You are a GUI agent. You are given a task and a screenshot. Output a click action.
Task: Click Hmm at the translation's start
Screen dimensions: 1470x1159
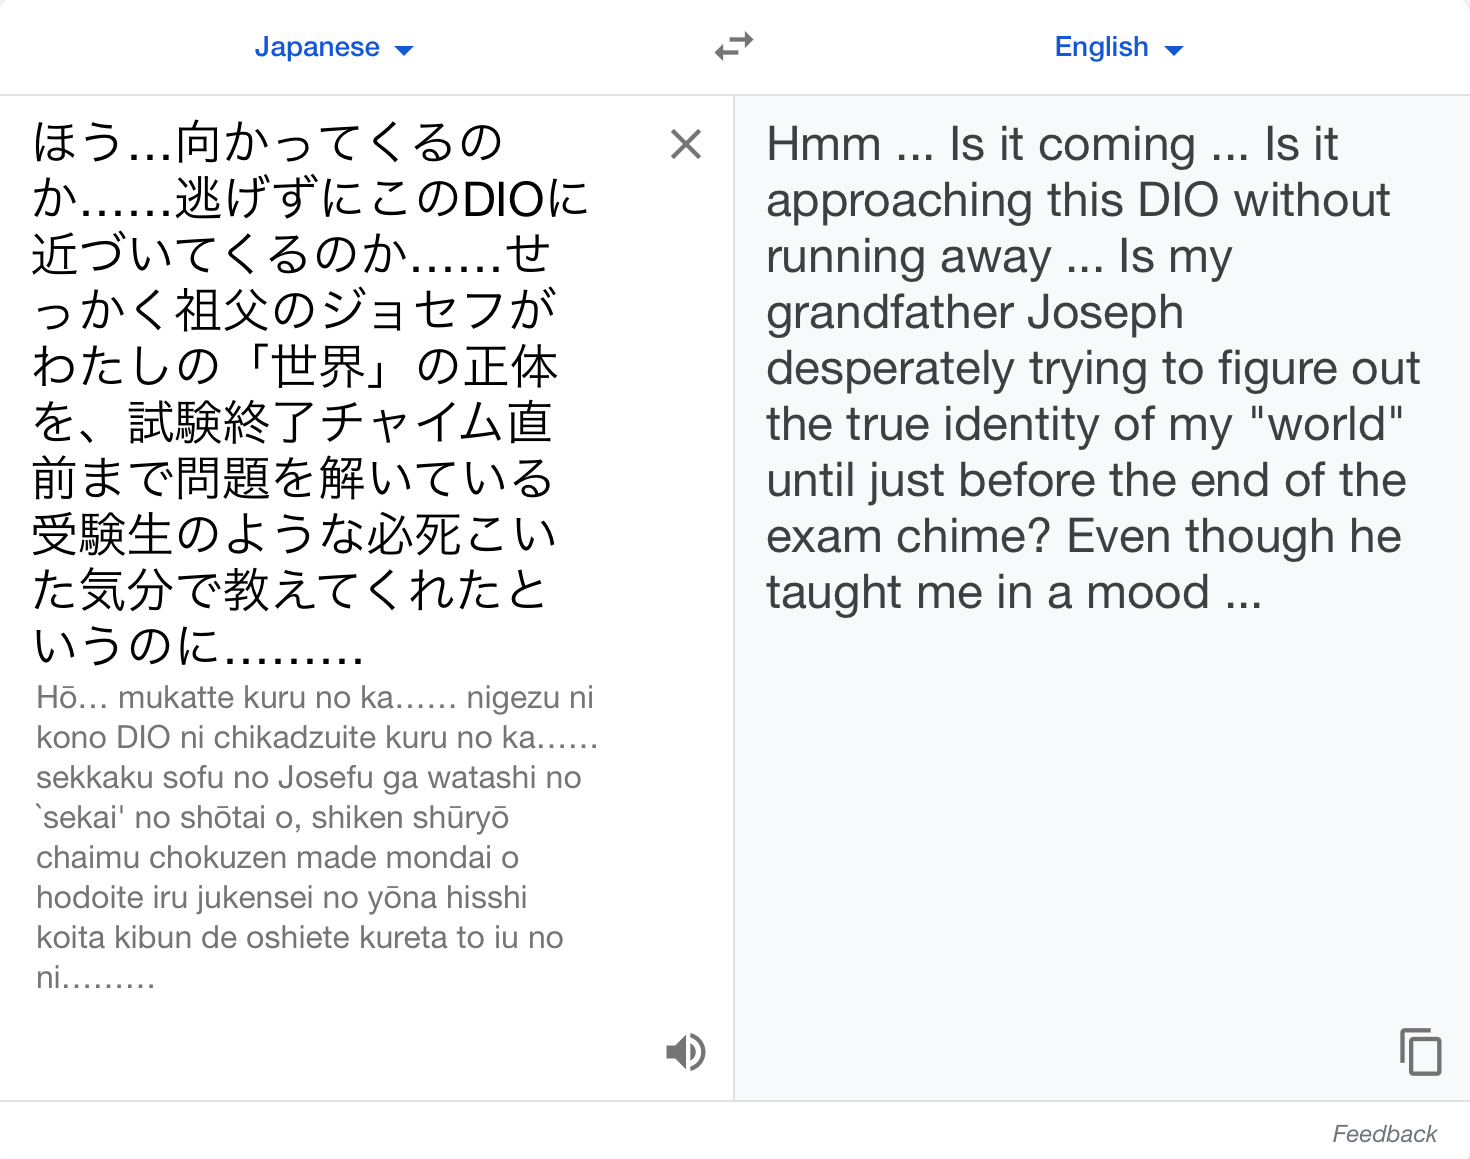824,144
